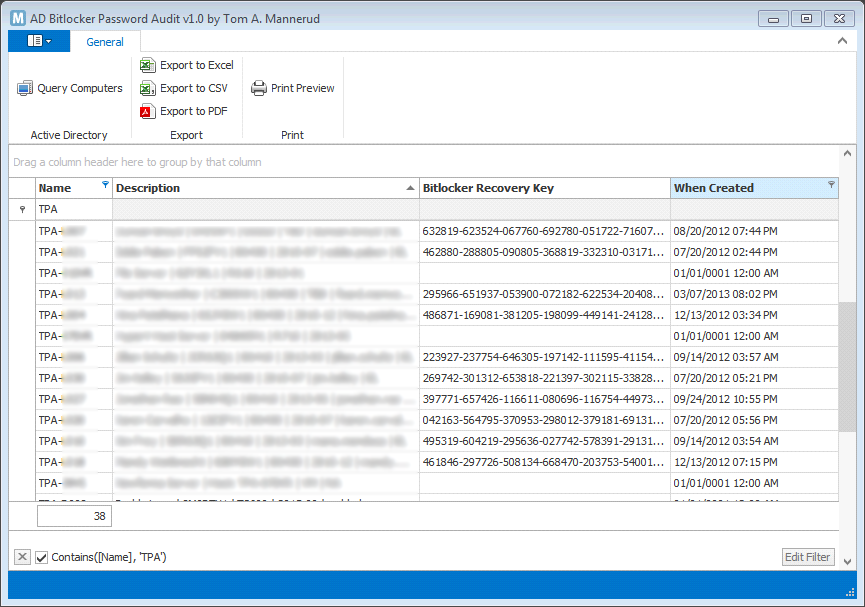Image resolution: width=865 pixels, height=607 pixels.
Task: Click the date 12/13/2012 07:15 PM
Action: tap(725, 462)
